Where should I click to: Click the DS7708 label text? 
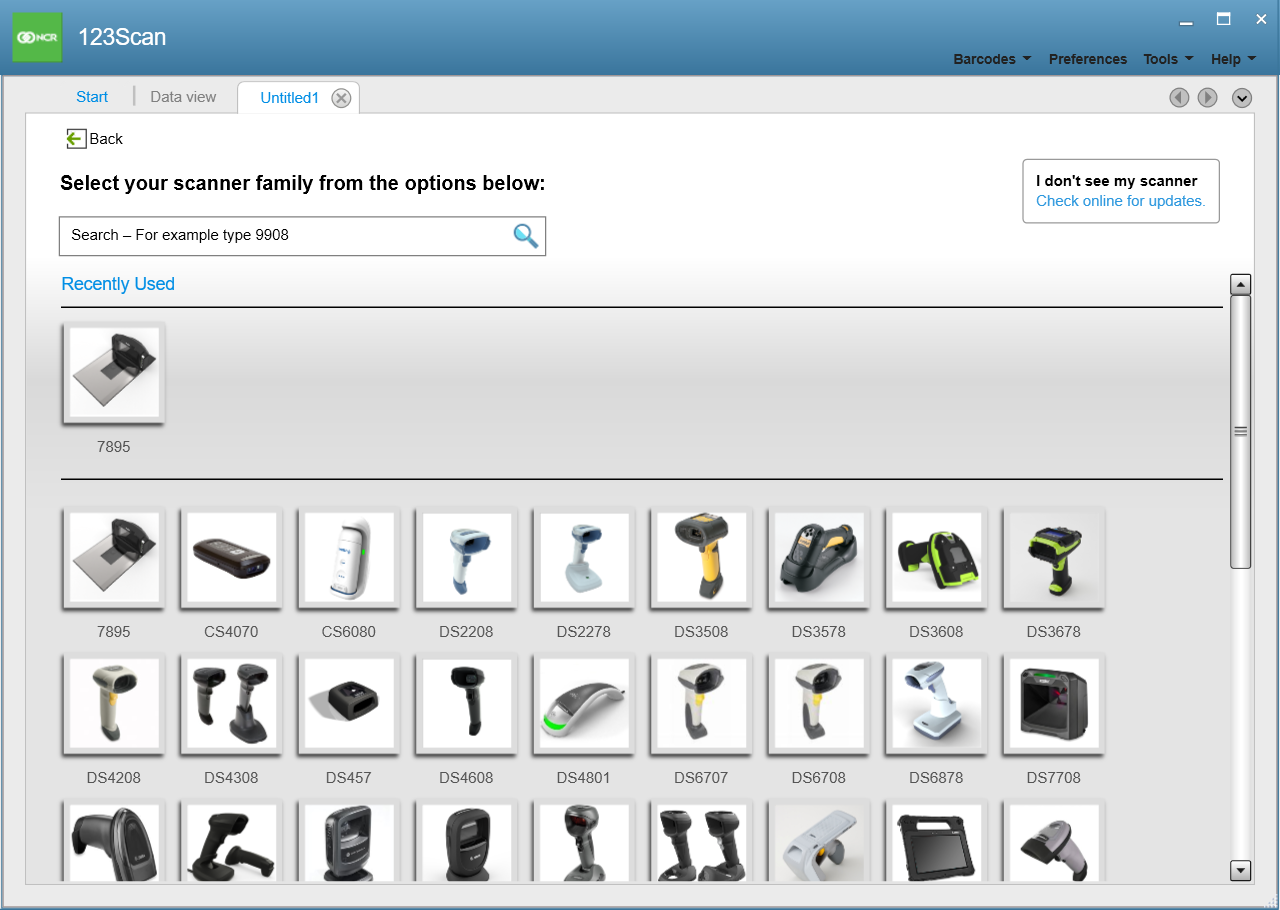[1054, 778]
